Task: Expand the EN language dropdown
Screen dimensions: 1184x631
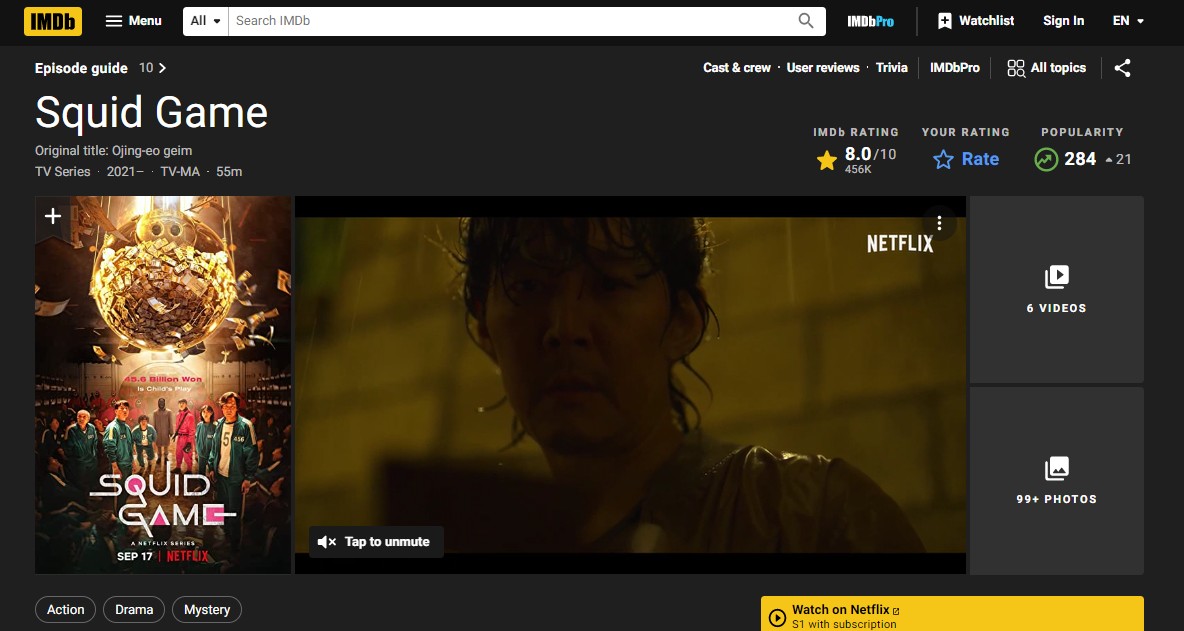Action: click(x=1128, y=21)
